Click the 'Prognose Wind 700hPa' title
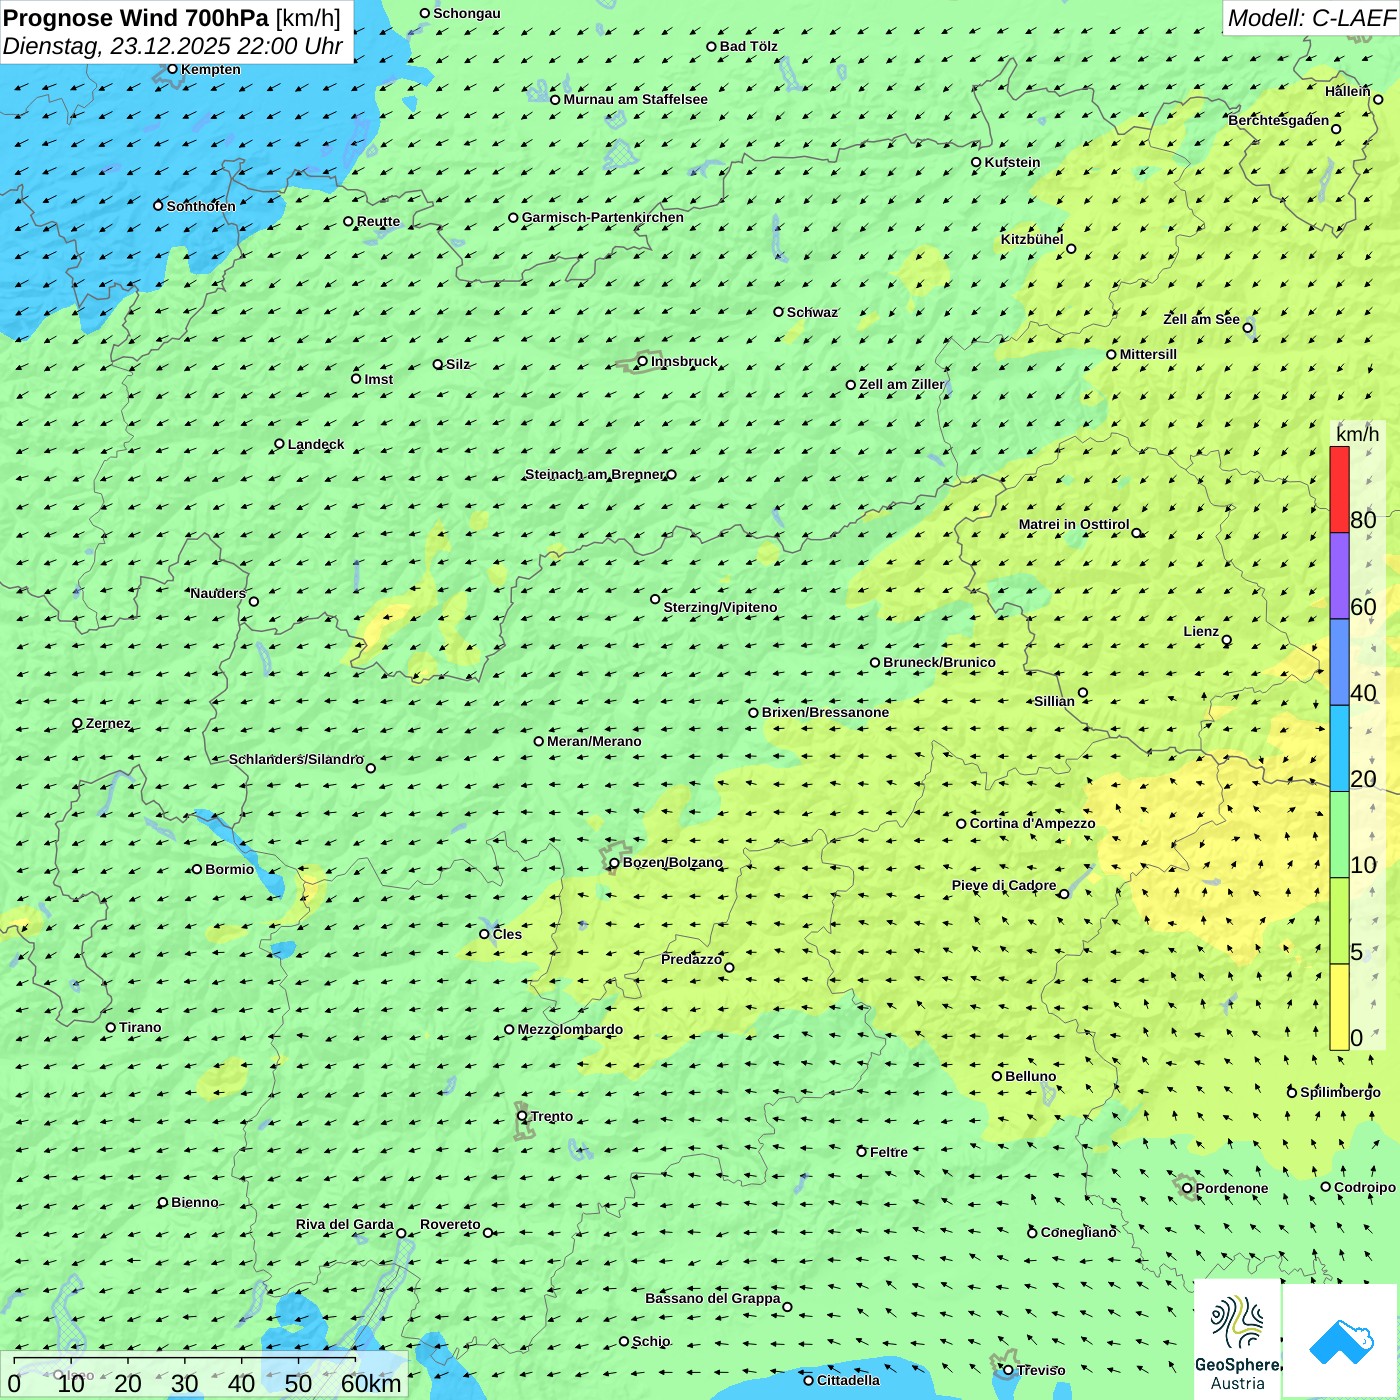This screenshot has height=1400, width=1400. [x=136, y=18]
